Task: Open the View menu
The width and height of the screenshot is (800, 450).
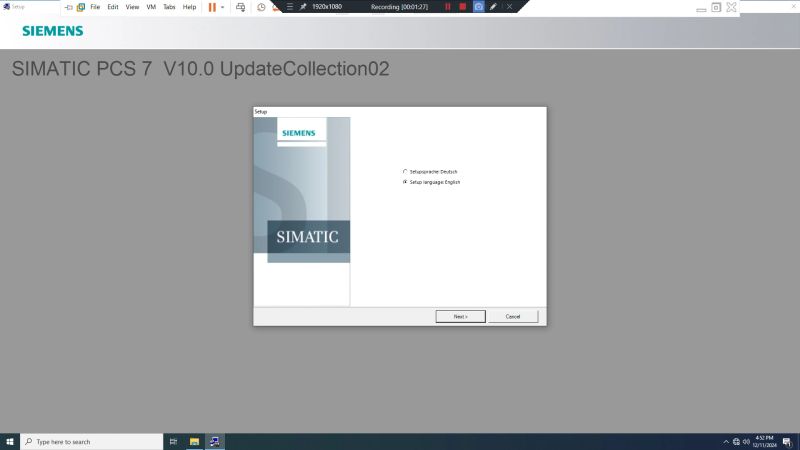Action: coord(132,7)
